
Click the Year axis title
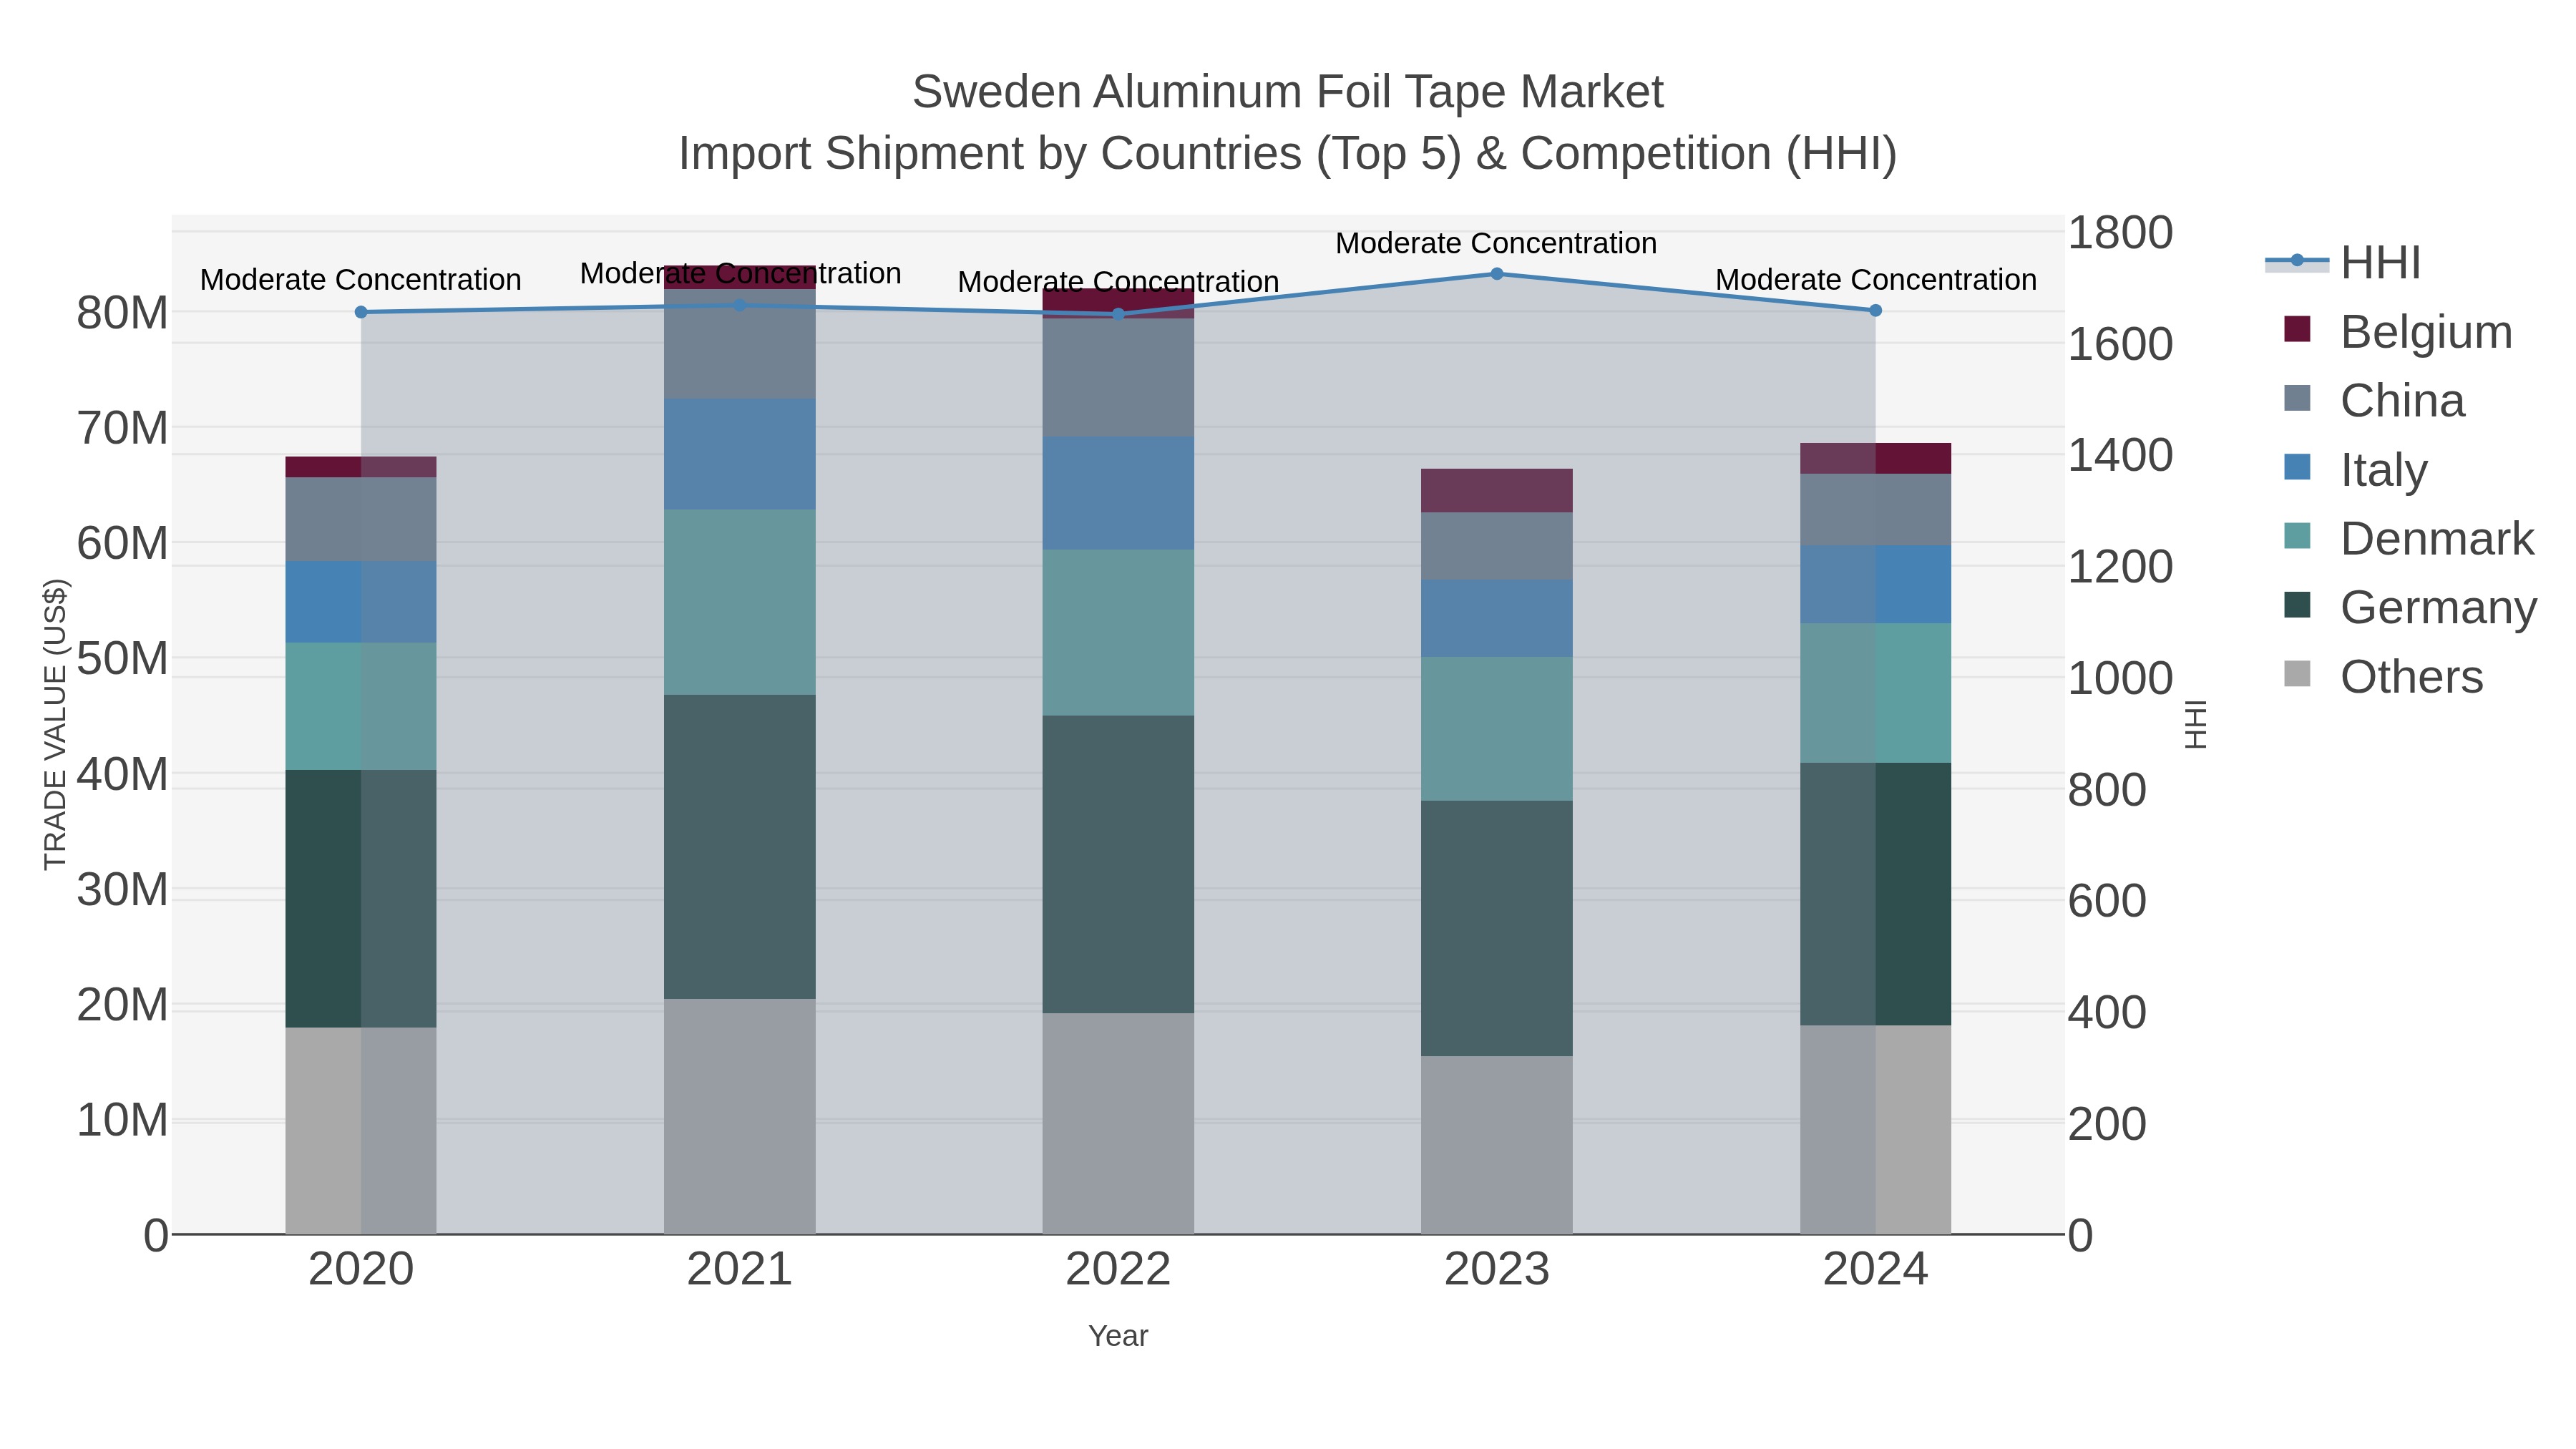[1118, 1336]
